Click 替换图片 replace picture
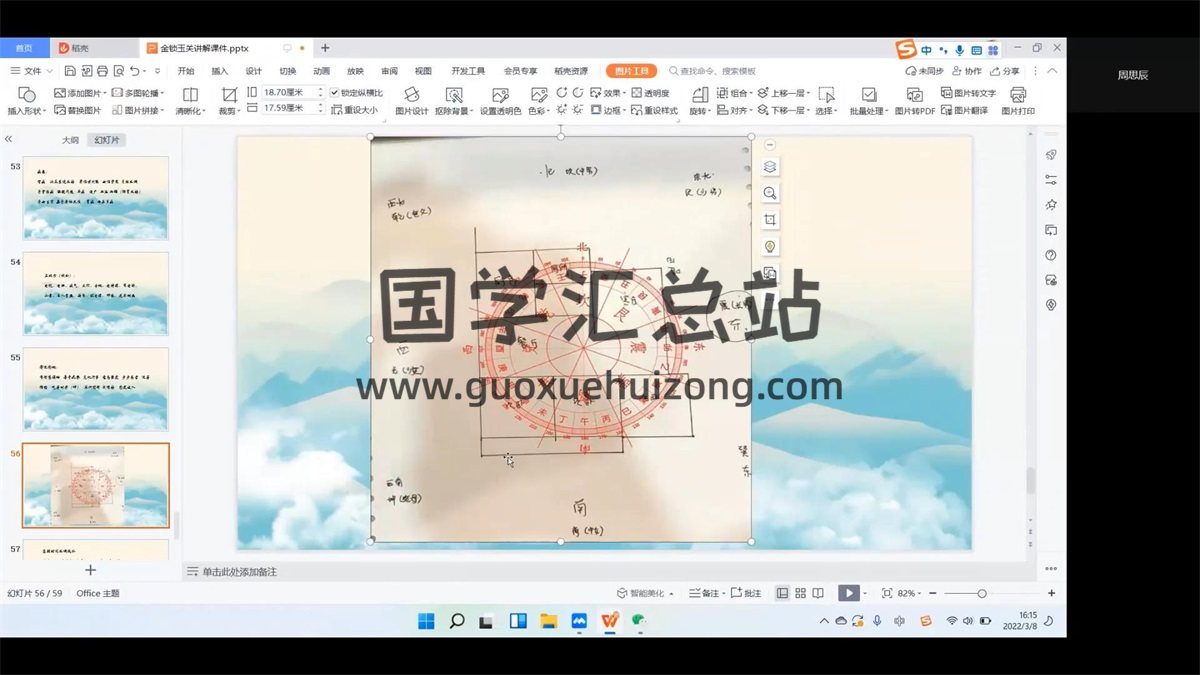The height and width of the screenshot is (675, 1200). 78,110
